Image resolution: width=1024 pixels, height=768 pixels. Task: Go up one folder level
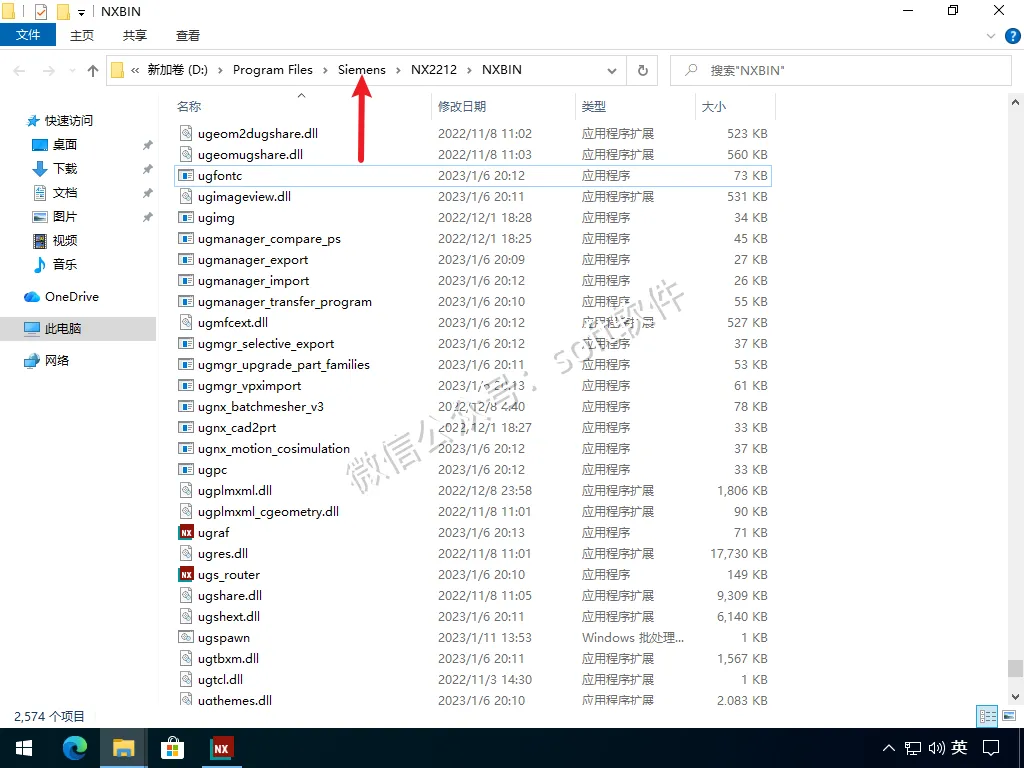93,71
